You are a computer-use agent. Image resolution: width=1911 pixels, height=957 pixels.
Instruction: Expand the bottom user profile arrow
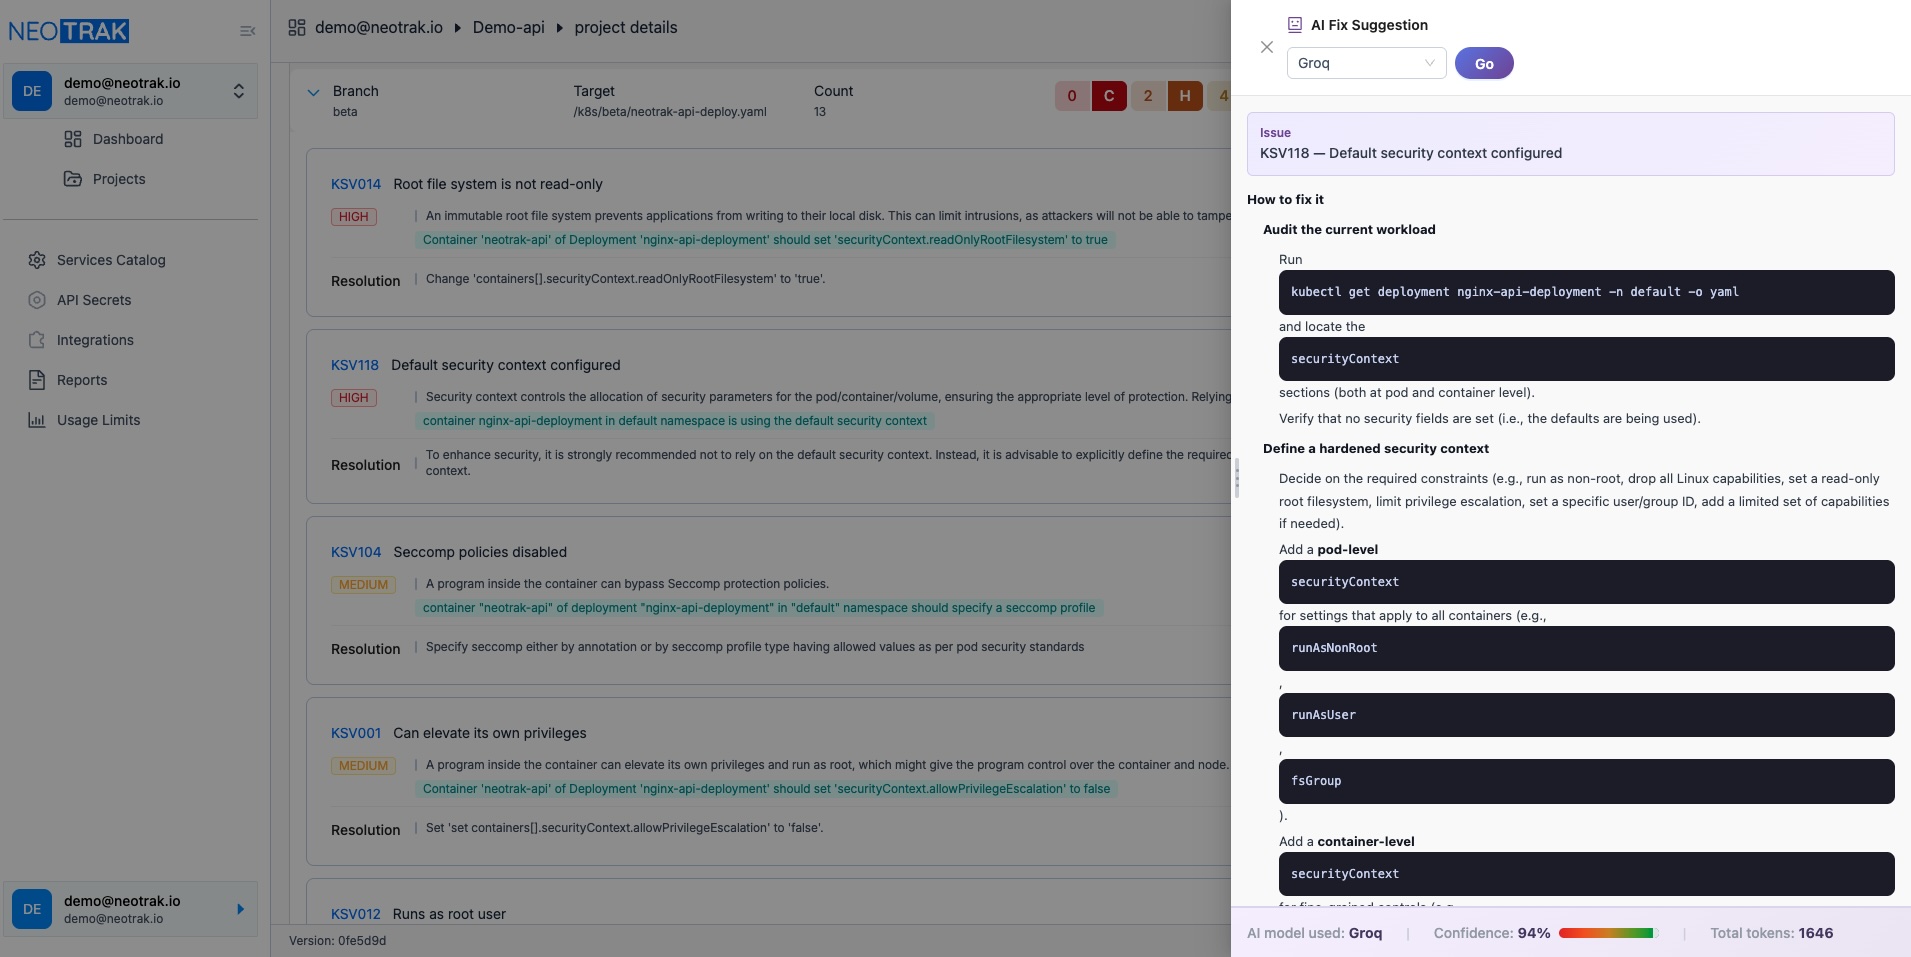coord(240,909)
